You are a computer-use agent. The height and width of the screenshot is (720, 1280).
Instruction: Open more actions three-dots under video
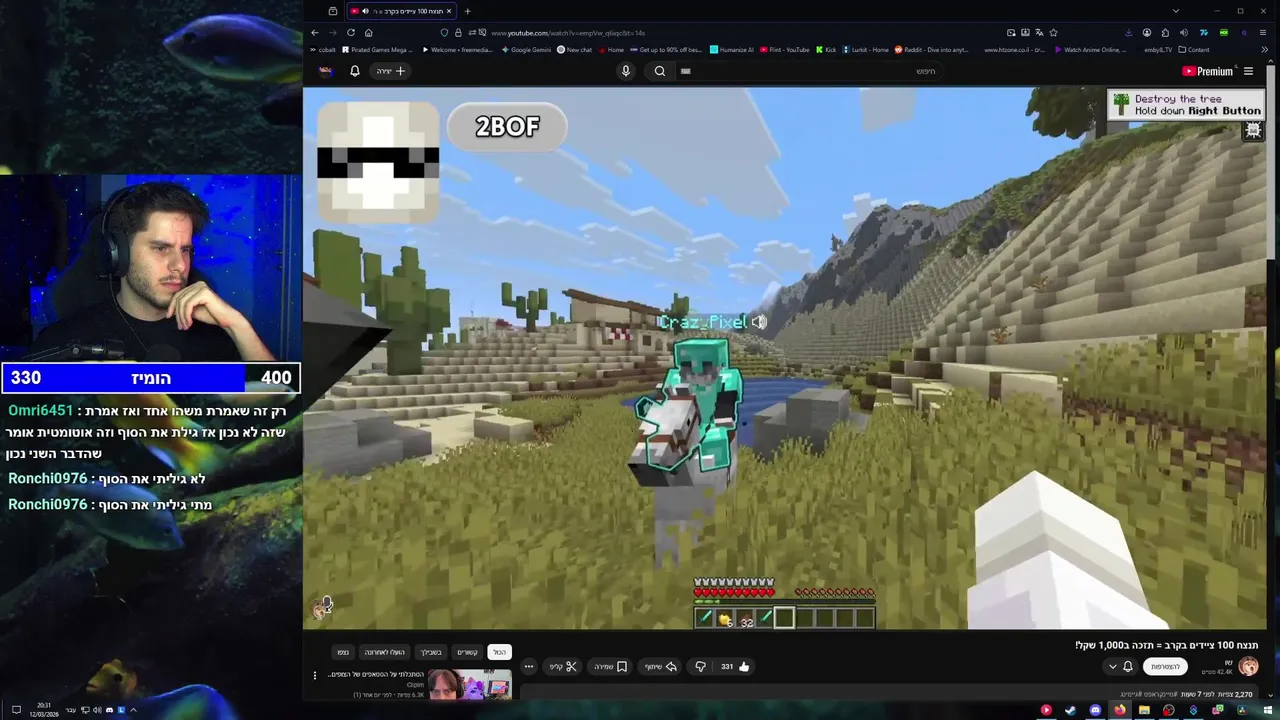tap(529, 667)
